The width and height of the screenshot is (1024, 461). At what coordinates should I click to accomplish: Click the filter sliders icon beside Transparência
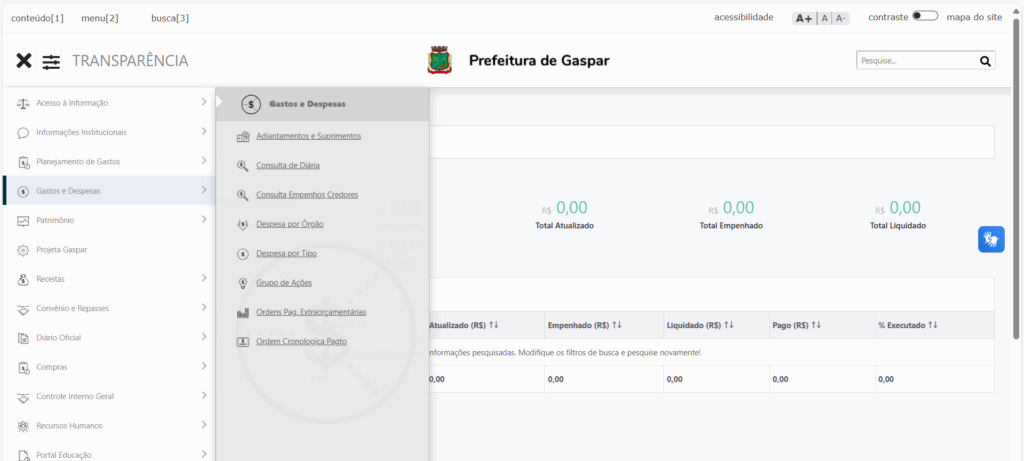point(51,61)
